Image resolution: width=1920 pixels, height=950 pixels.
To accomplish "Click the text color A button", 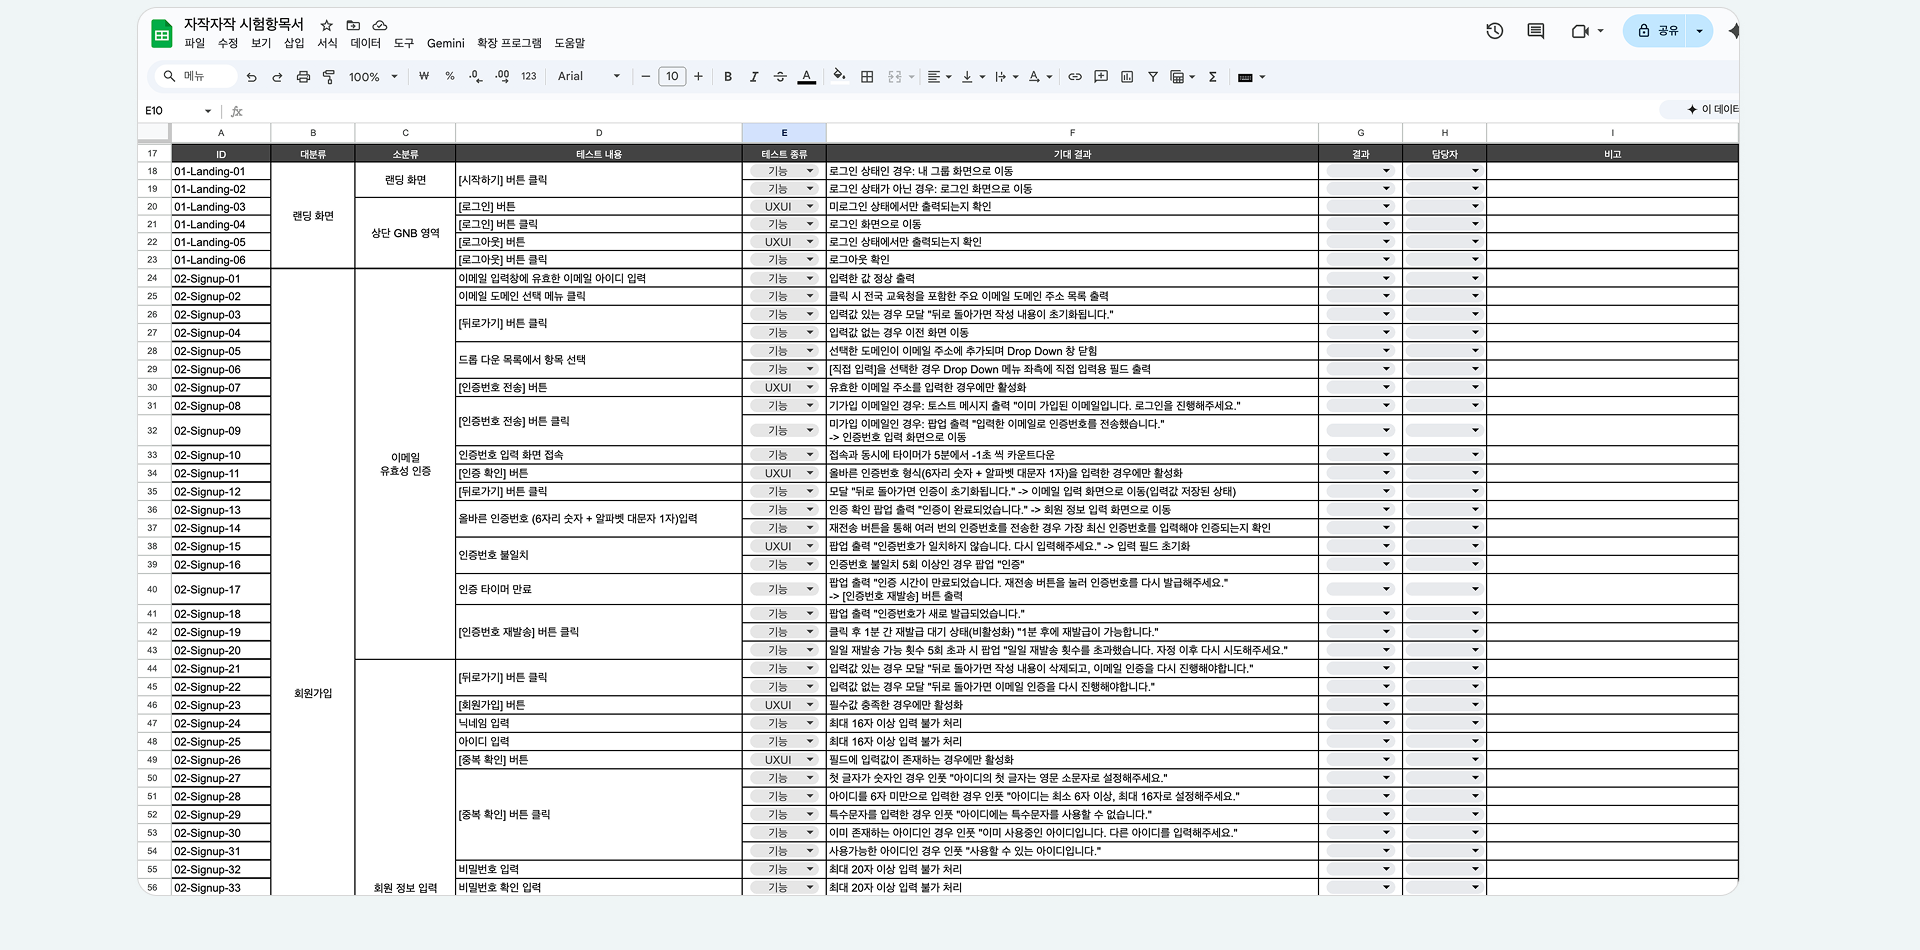I will [x=806, y=77].
